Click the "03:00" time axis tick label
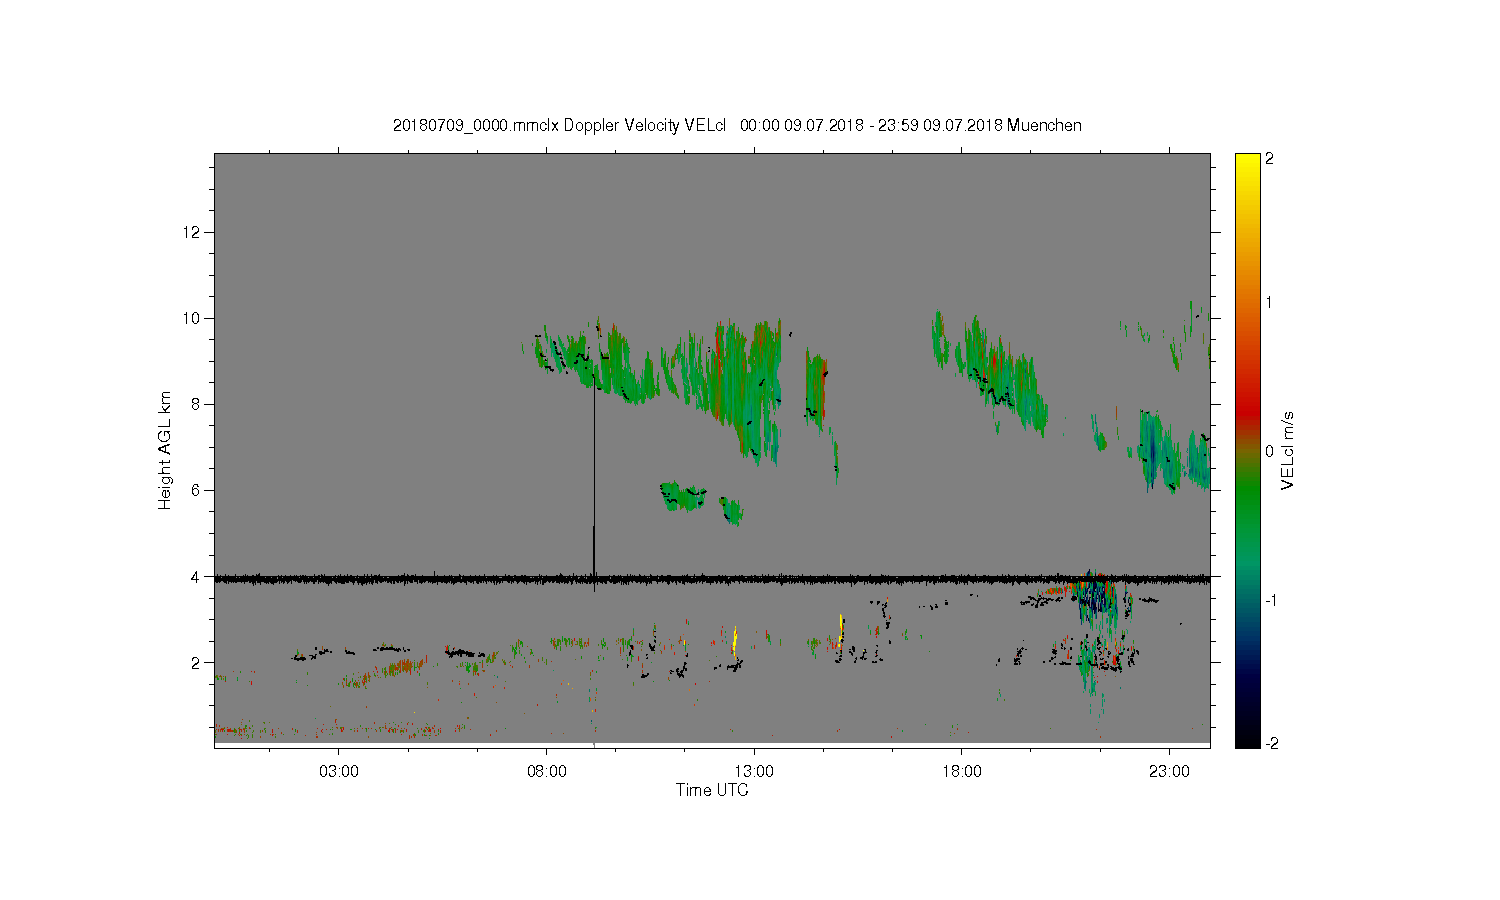Screen dimensions: 1500x900 [339, 772]
